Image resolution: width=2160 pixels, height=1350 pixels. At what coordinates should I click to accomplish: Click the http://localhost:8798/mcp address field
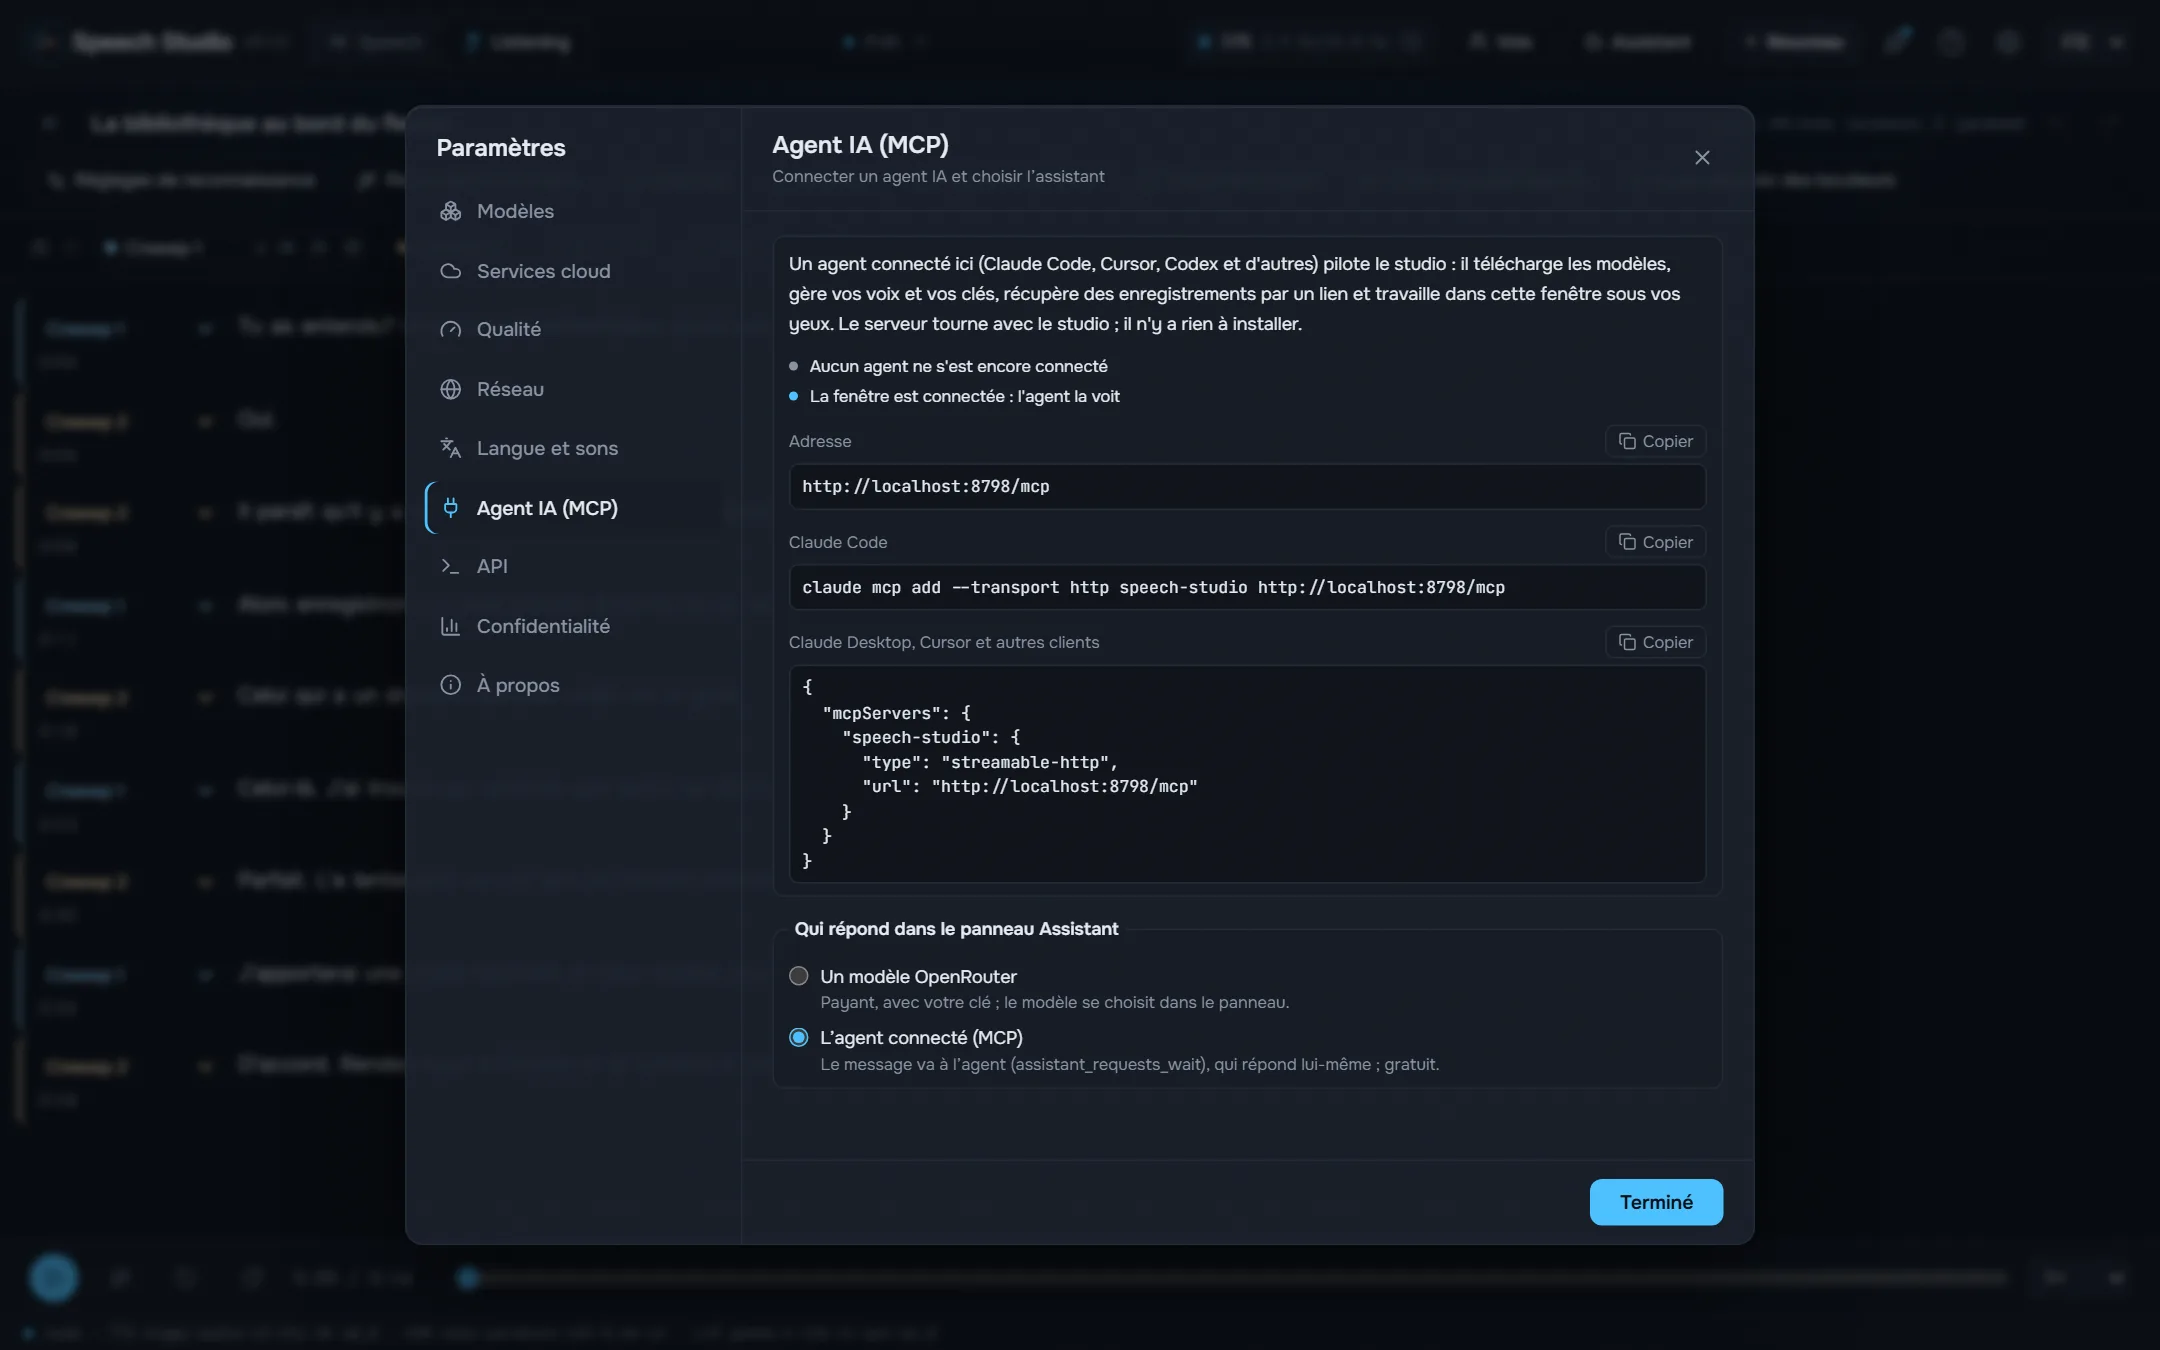click(x=1247, y=486)
